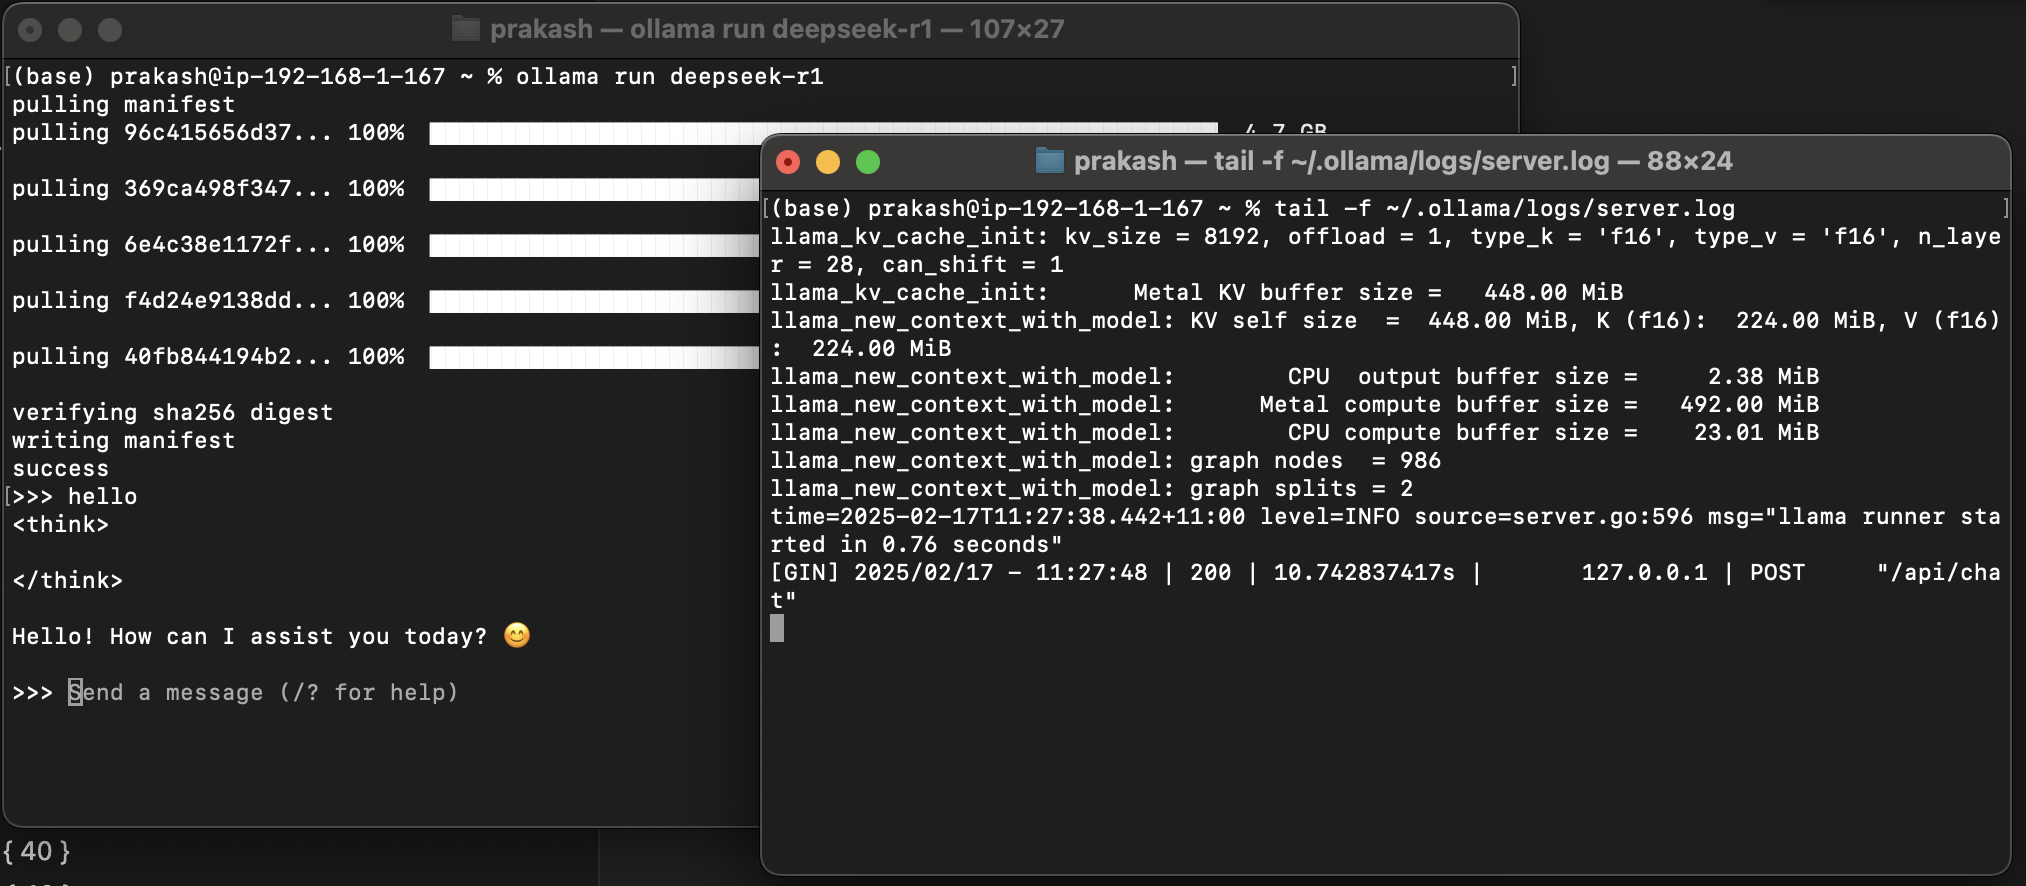Click the 'tail -f ~/.ollama/logs/server.log' command line
The width and height of the screenshot is (2026, 886).
1253,209
